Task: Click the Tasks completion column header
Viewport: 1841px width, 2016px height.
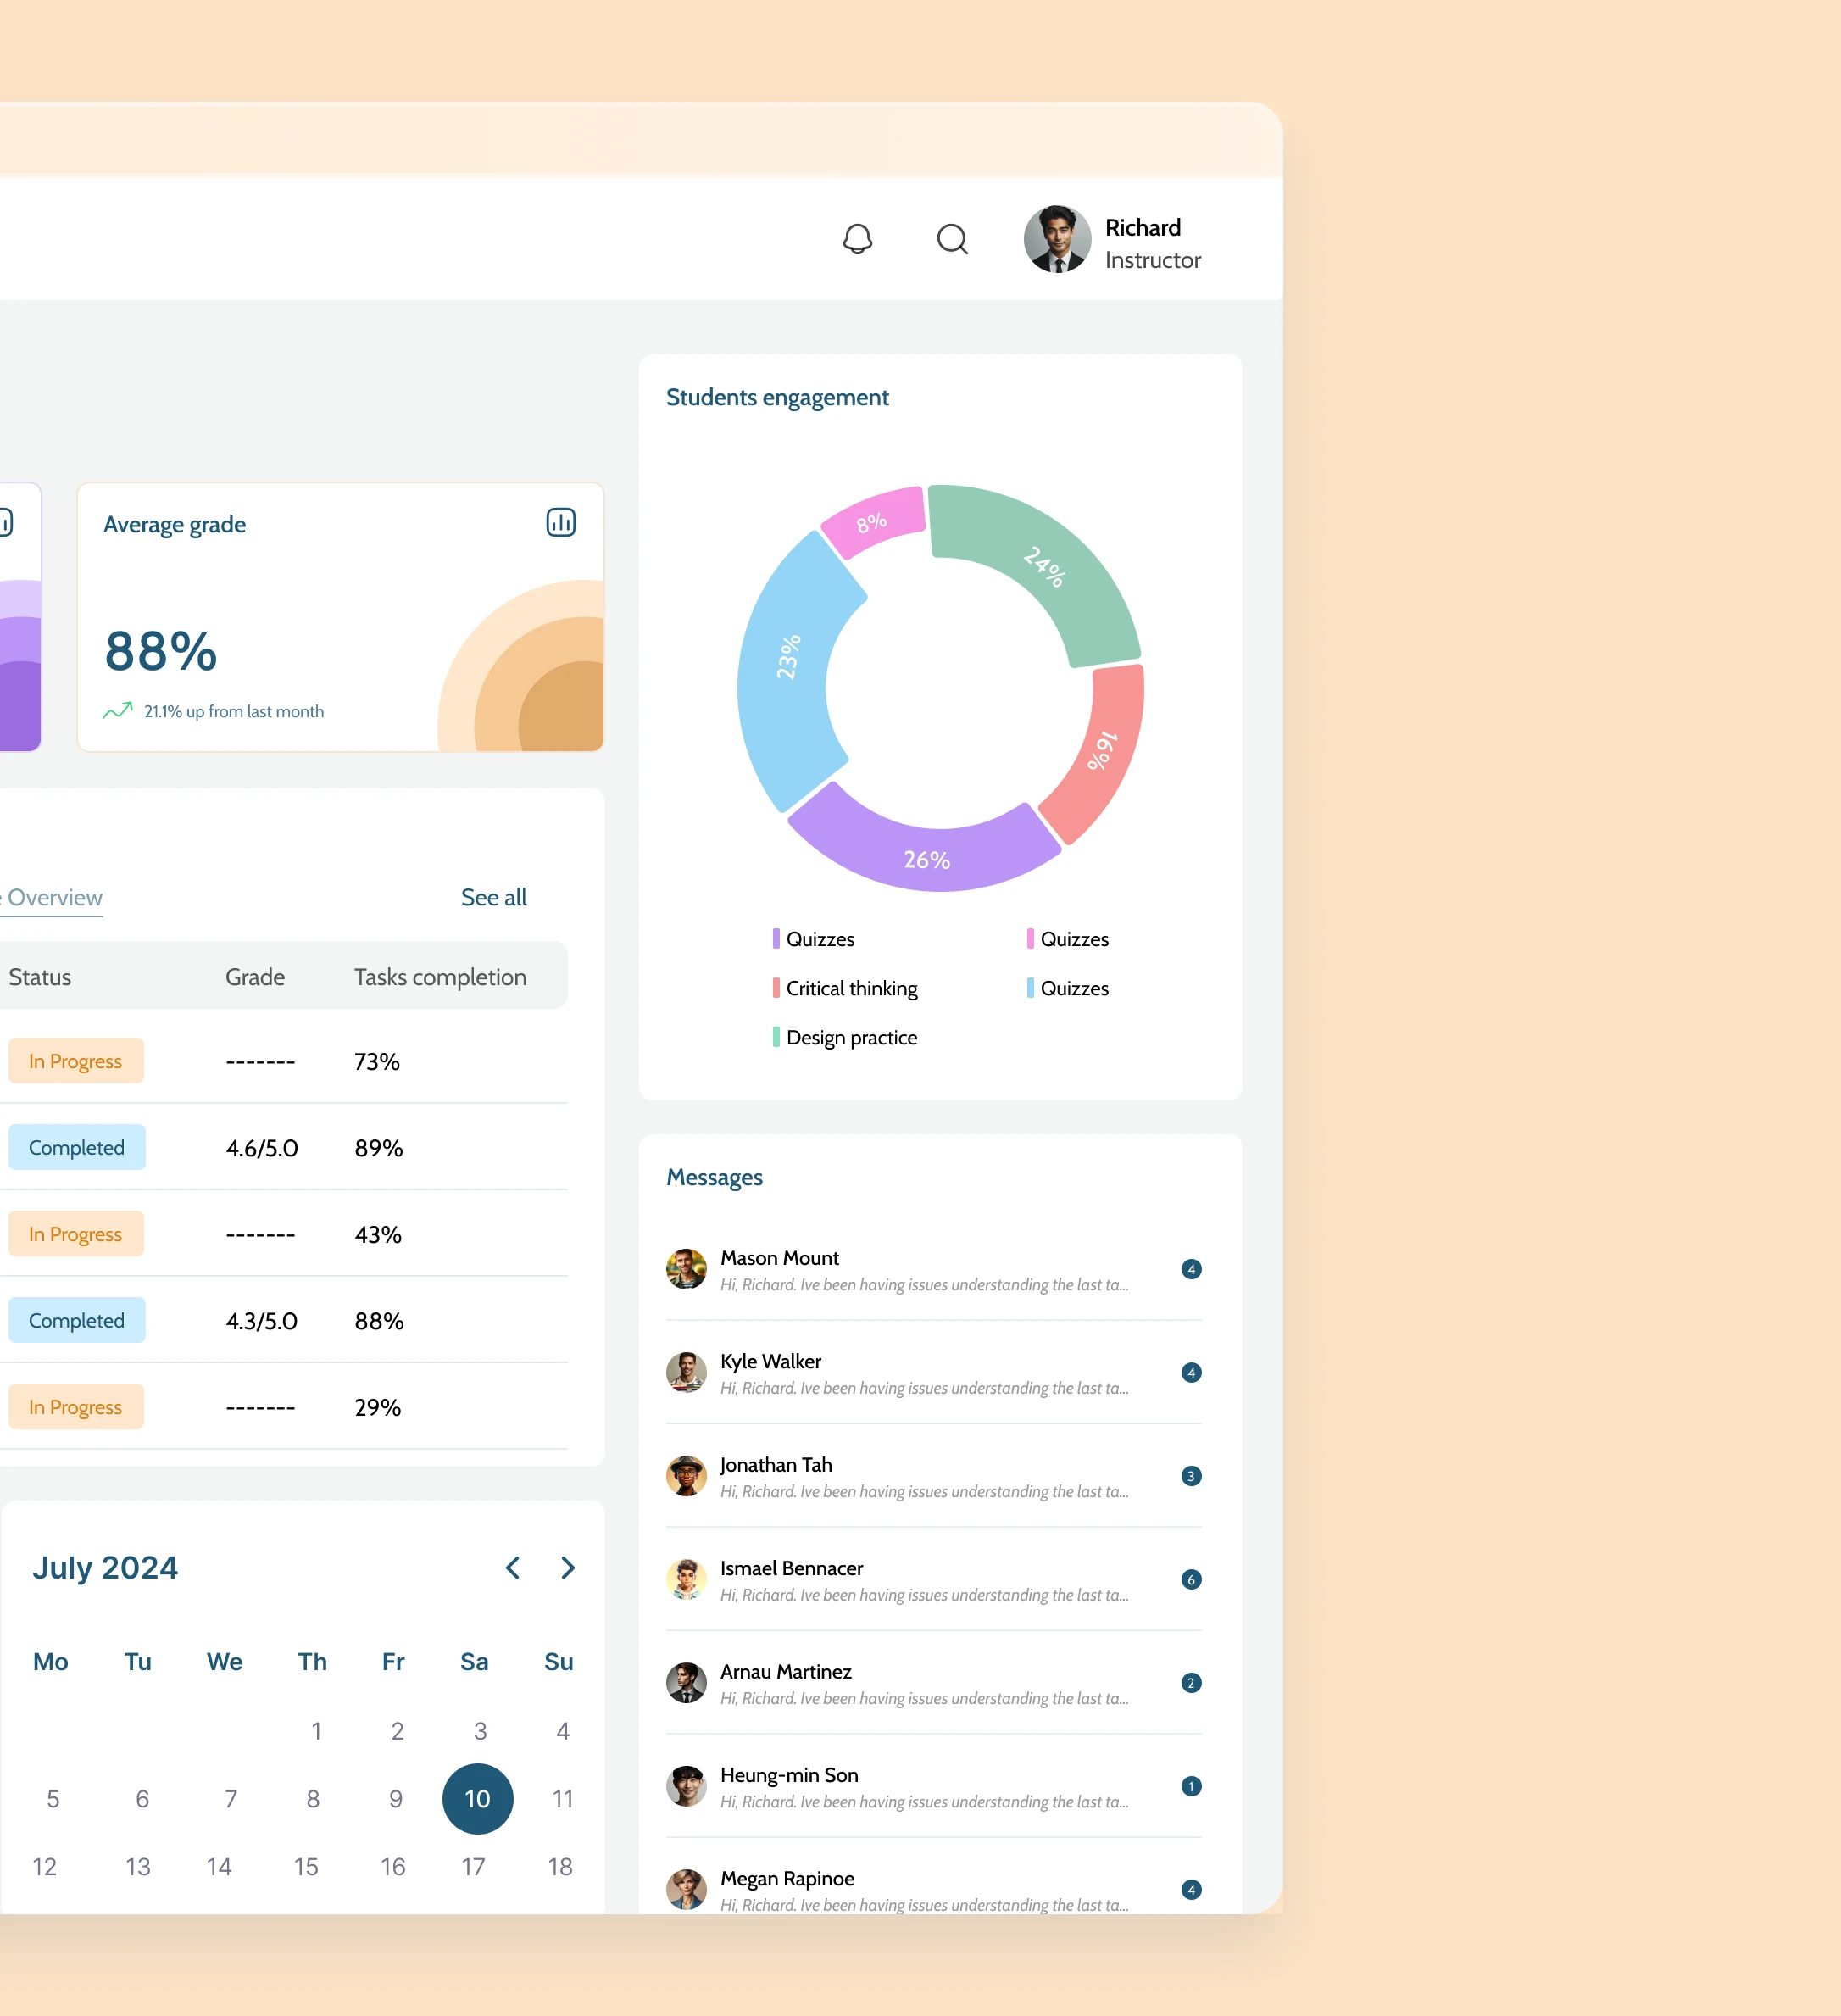Action: click(440, 977)
